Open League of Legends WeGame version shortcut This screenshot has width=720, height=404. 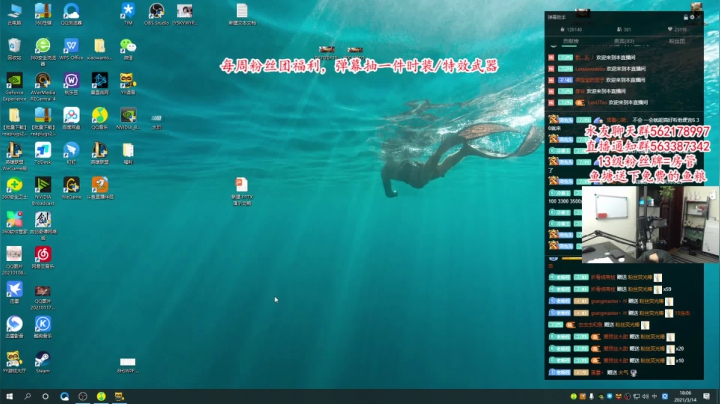(14, 156)
